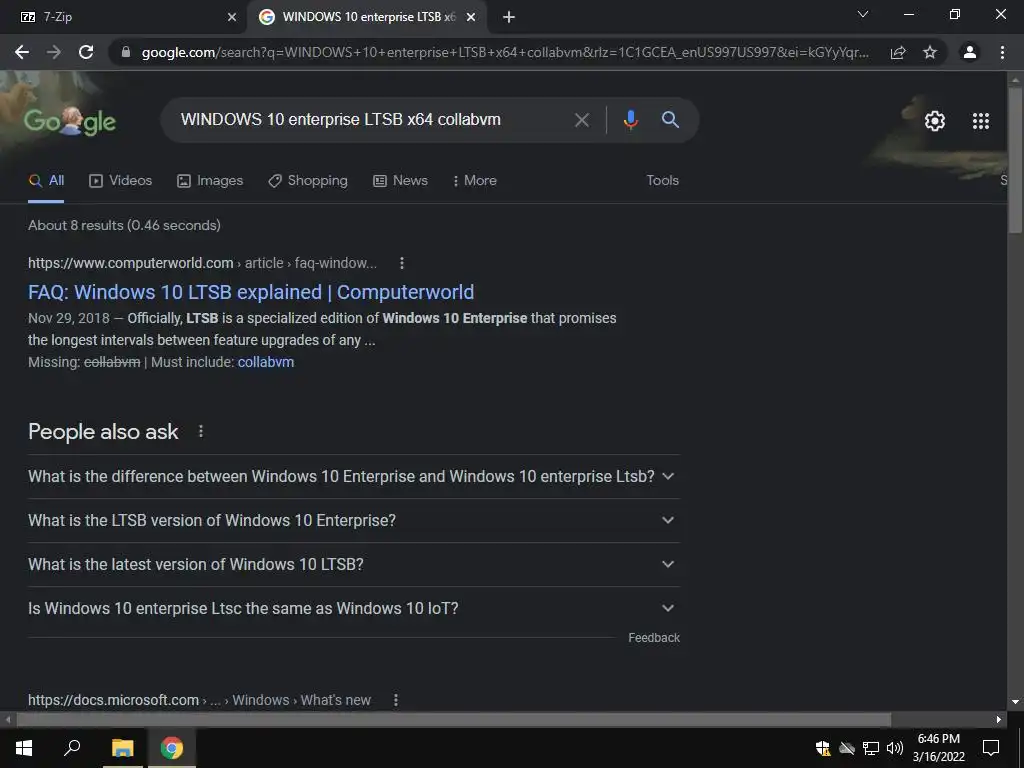1024x768 pixels.
Task: Open the Google apps grid
Action: pyautogui.click(x=981, y=121)
